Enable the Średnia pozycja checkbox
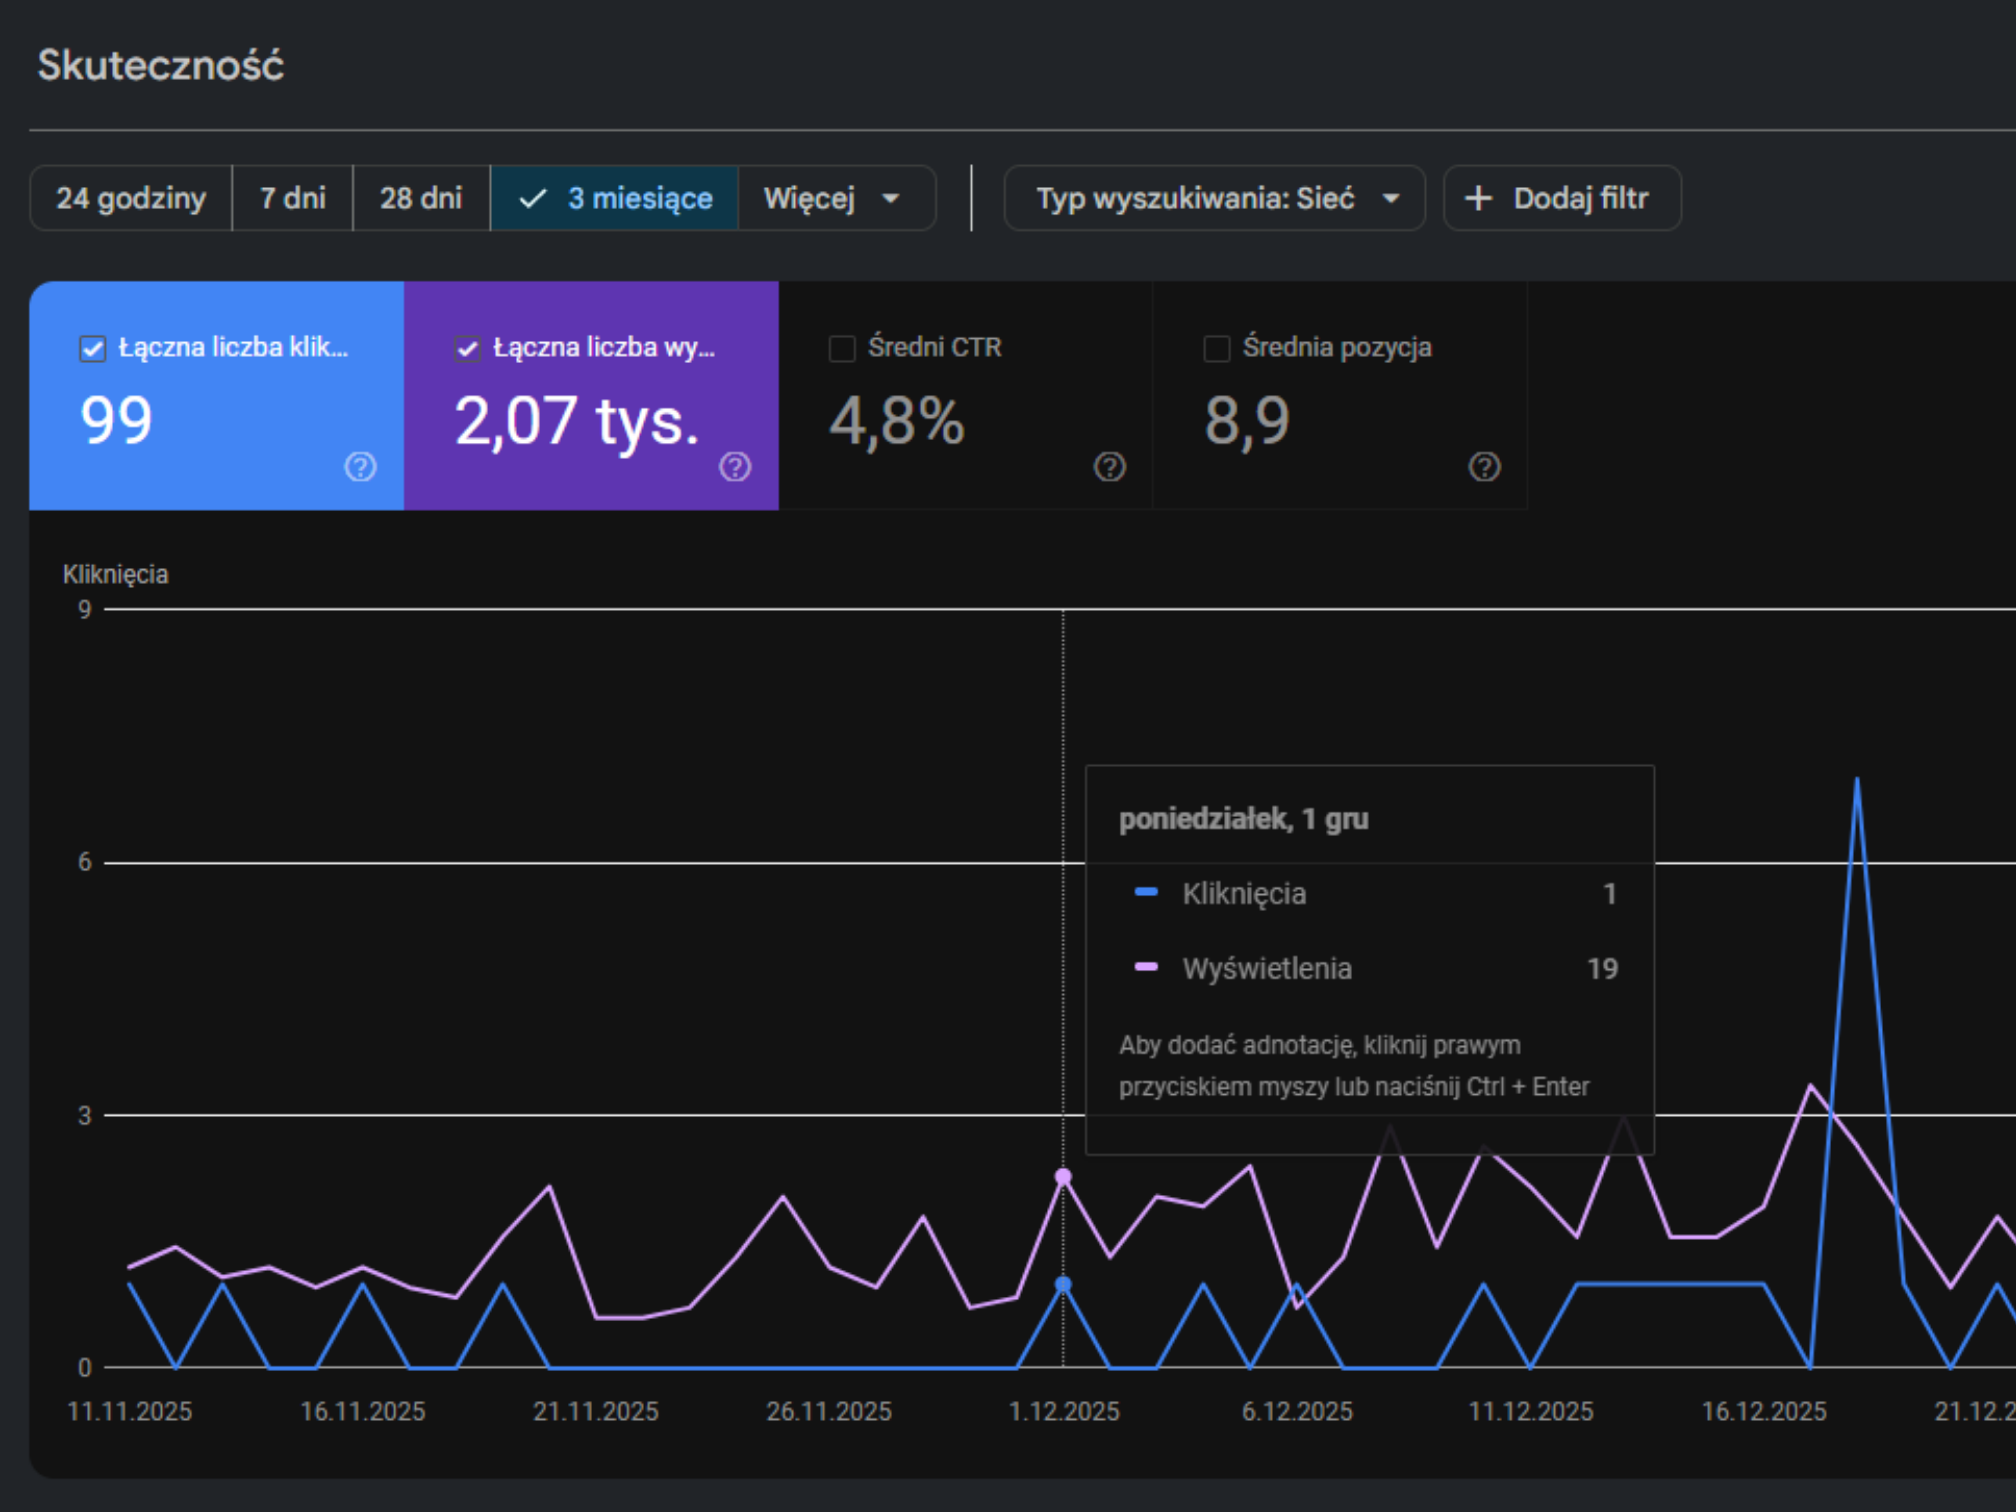2016x1512 pixels. (x=1216, y=349)
